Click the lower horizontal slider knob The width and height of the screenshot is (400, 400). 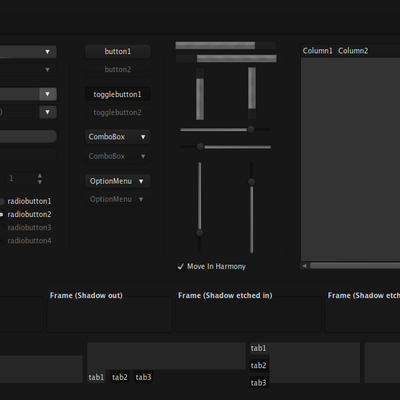(x=200, y=147)
